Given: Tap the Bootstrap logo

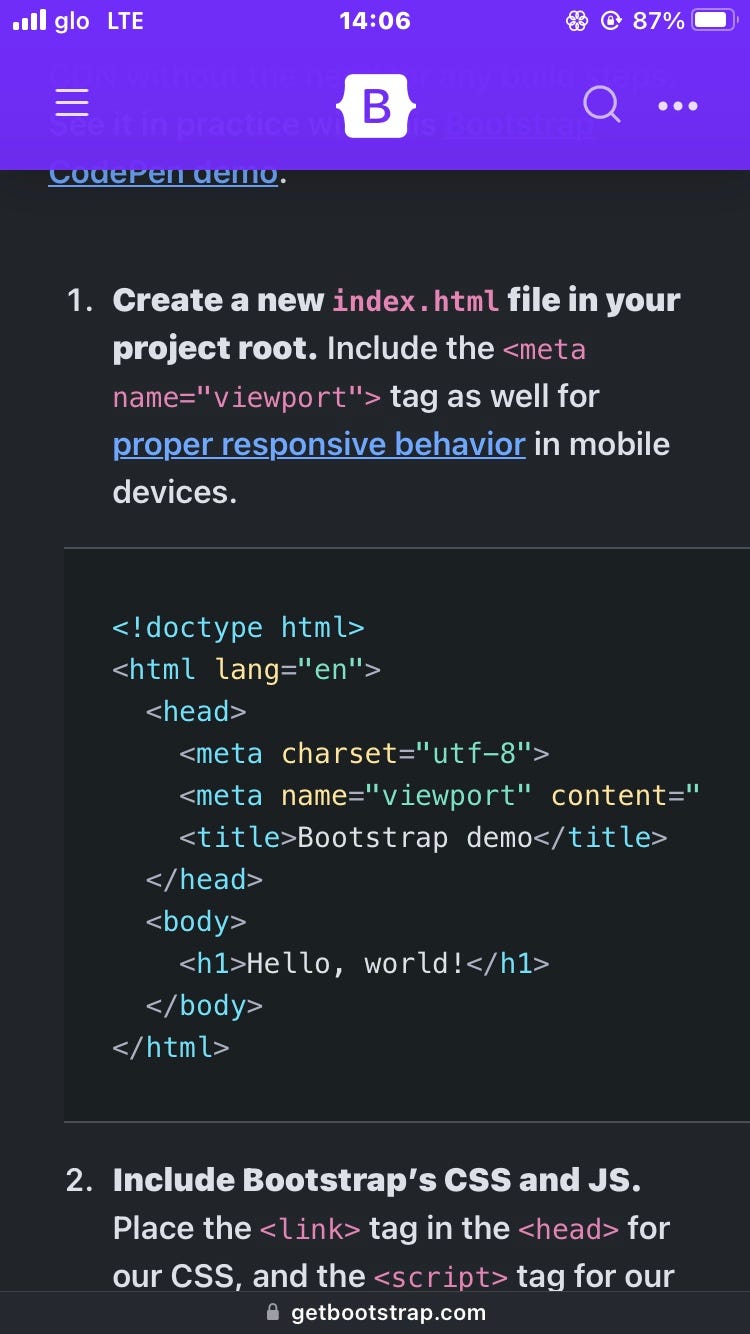Looking at the screenshot, I should coord(375,105).
